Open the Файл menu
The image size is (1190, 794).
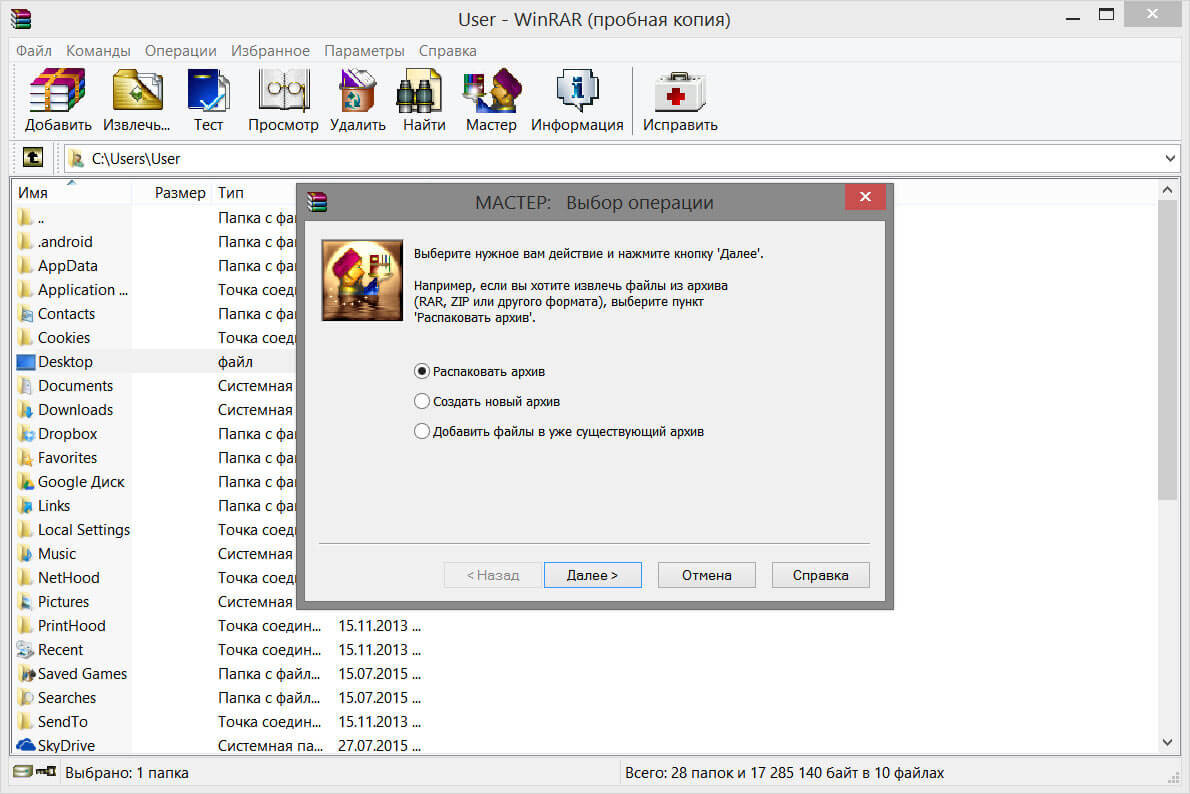[x=34, y=51]
